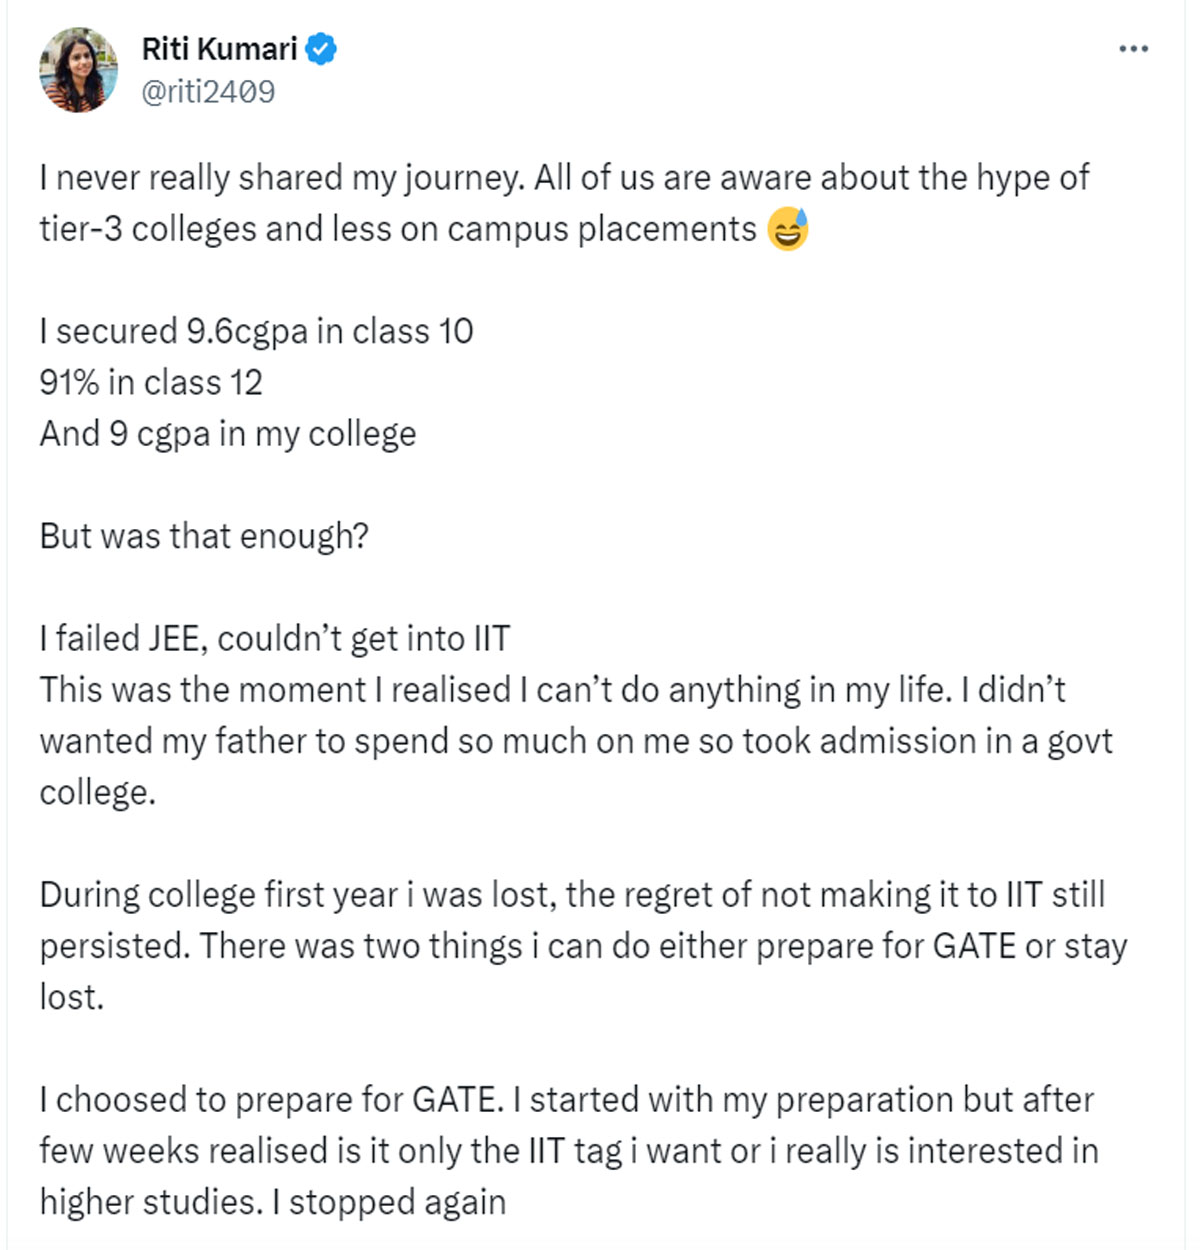The image size is (1200, 1250).
Task: Click the line "And 9 cgpa in my college"
Action: [x=228, y=434]
